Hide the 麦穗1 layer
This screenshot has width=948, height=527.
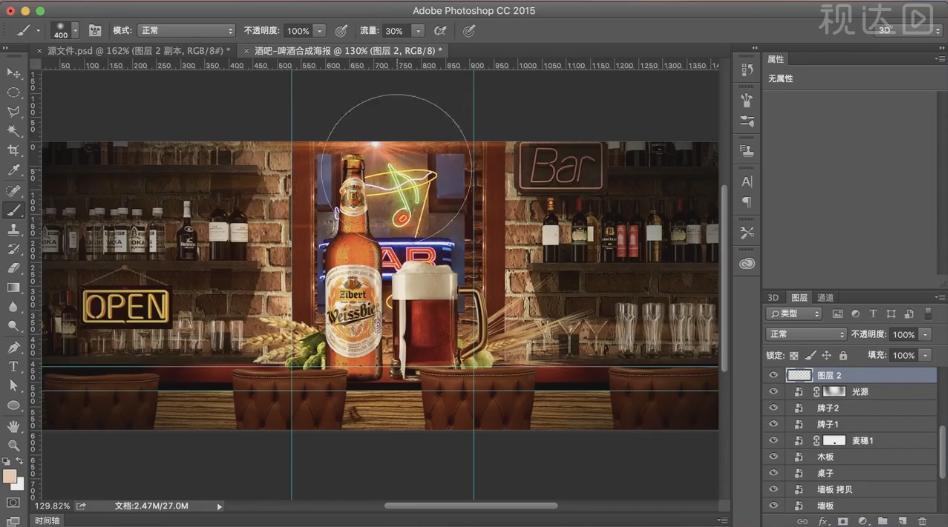[x=773, y=441]
